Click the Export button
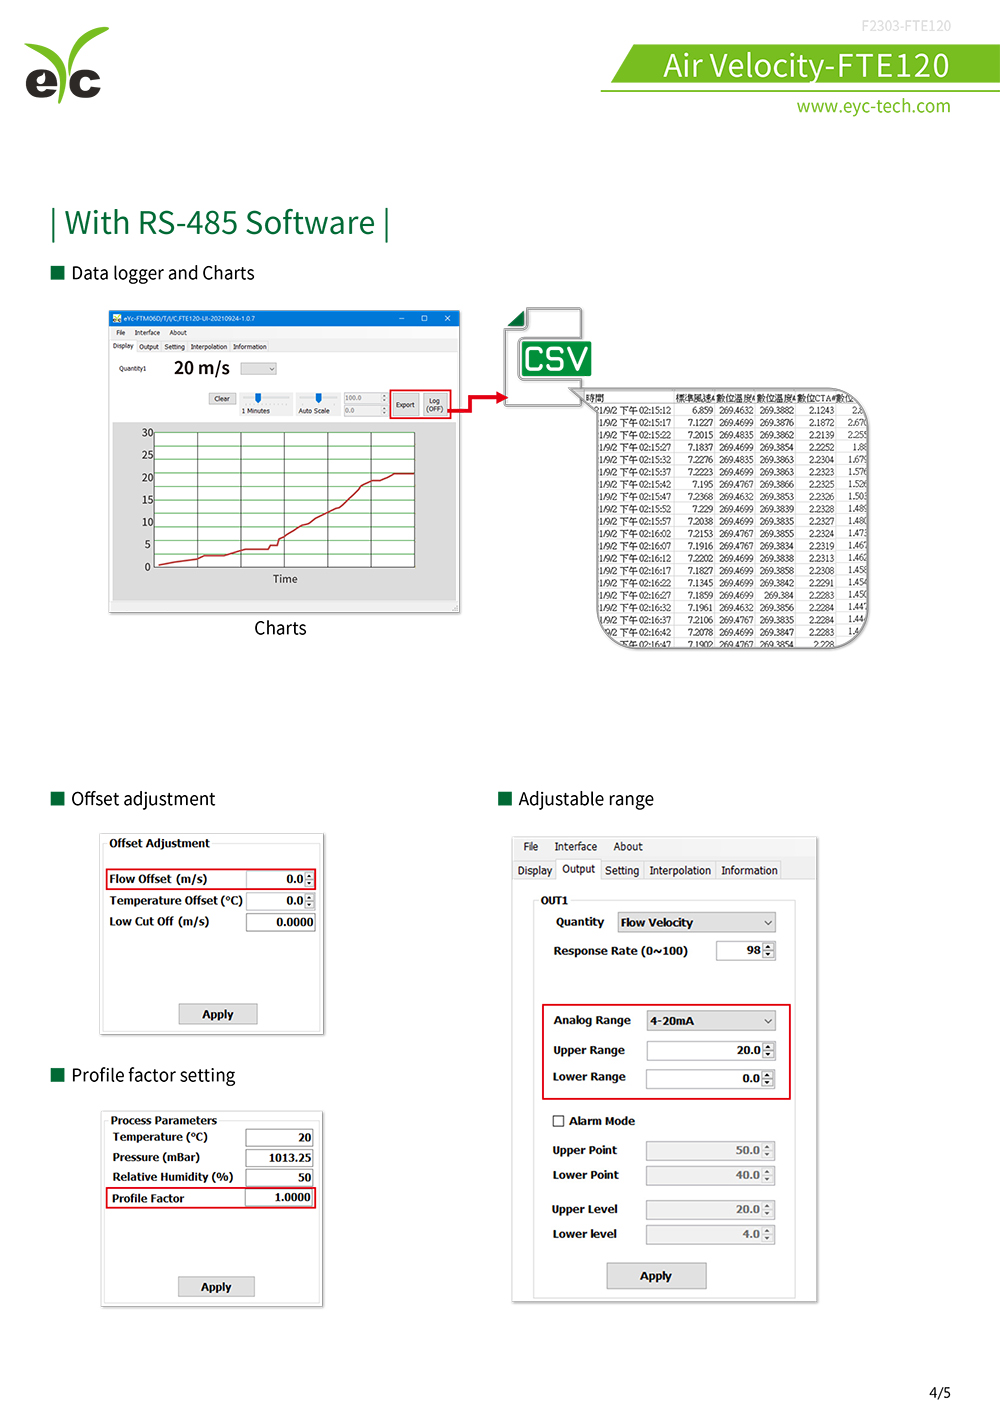The width and height of the screenshot is (1000, 1401). [x=405, y=404]
